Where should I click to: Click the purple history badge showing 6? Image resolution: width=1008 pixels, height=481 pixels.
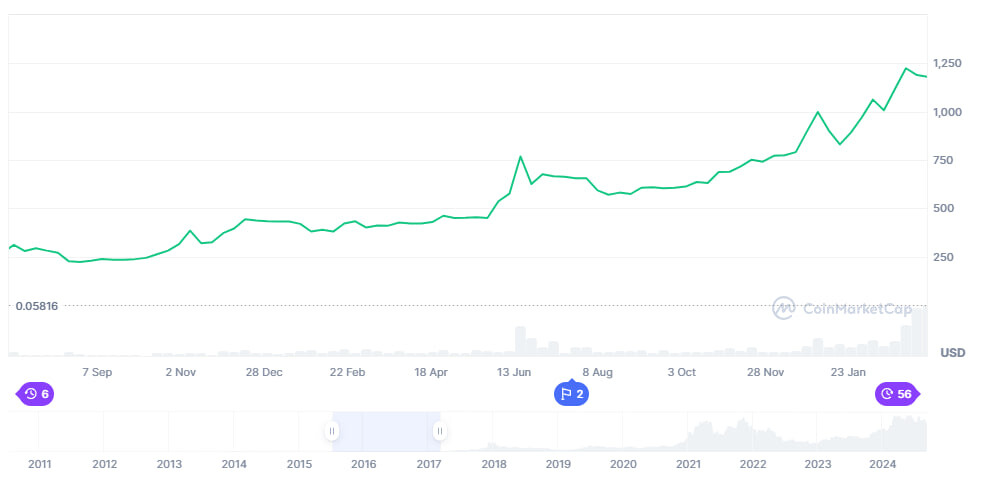pyautogui.click(x=36, y=394)
